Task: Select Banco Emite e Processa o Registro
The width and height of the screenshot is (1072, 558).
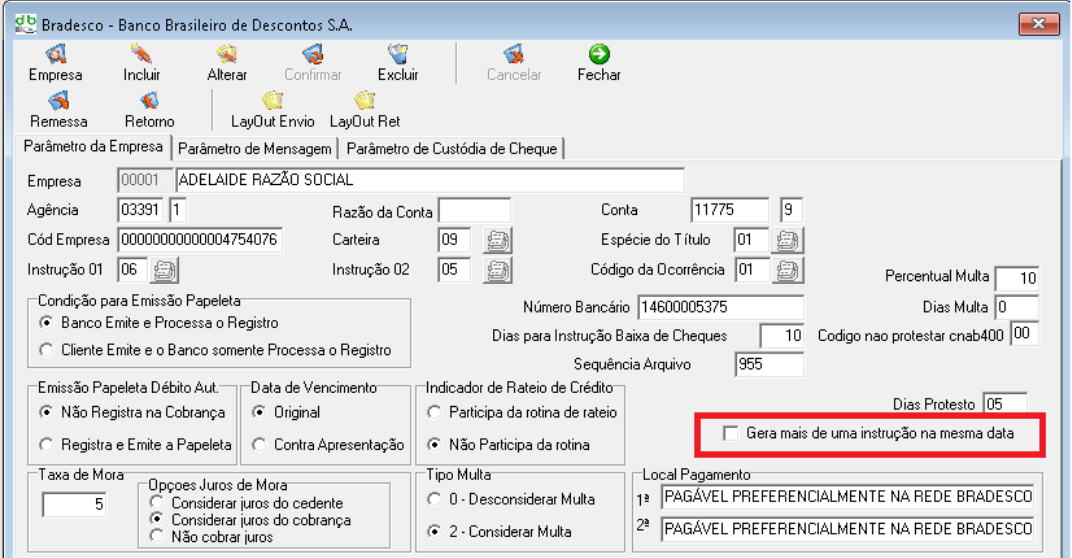Action: click(x=46, y=322)
